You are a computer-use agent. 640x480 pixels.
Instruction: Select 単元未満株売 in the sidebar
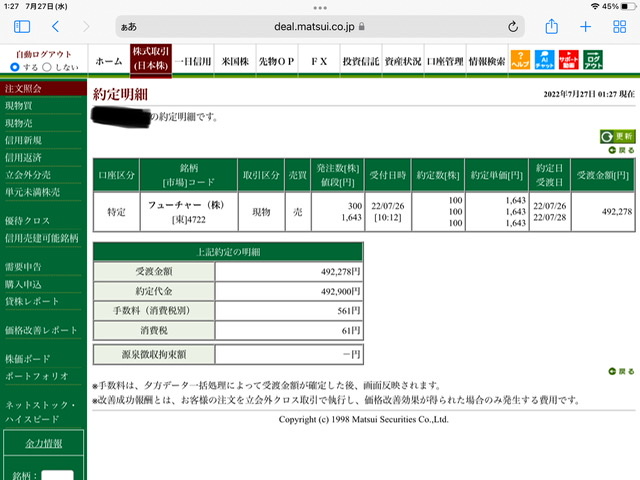click(x=32, y=192)
